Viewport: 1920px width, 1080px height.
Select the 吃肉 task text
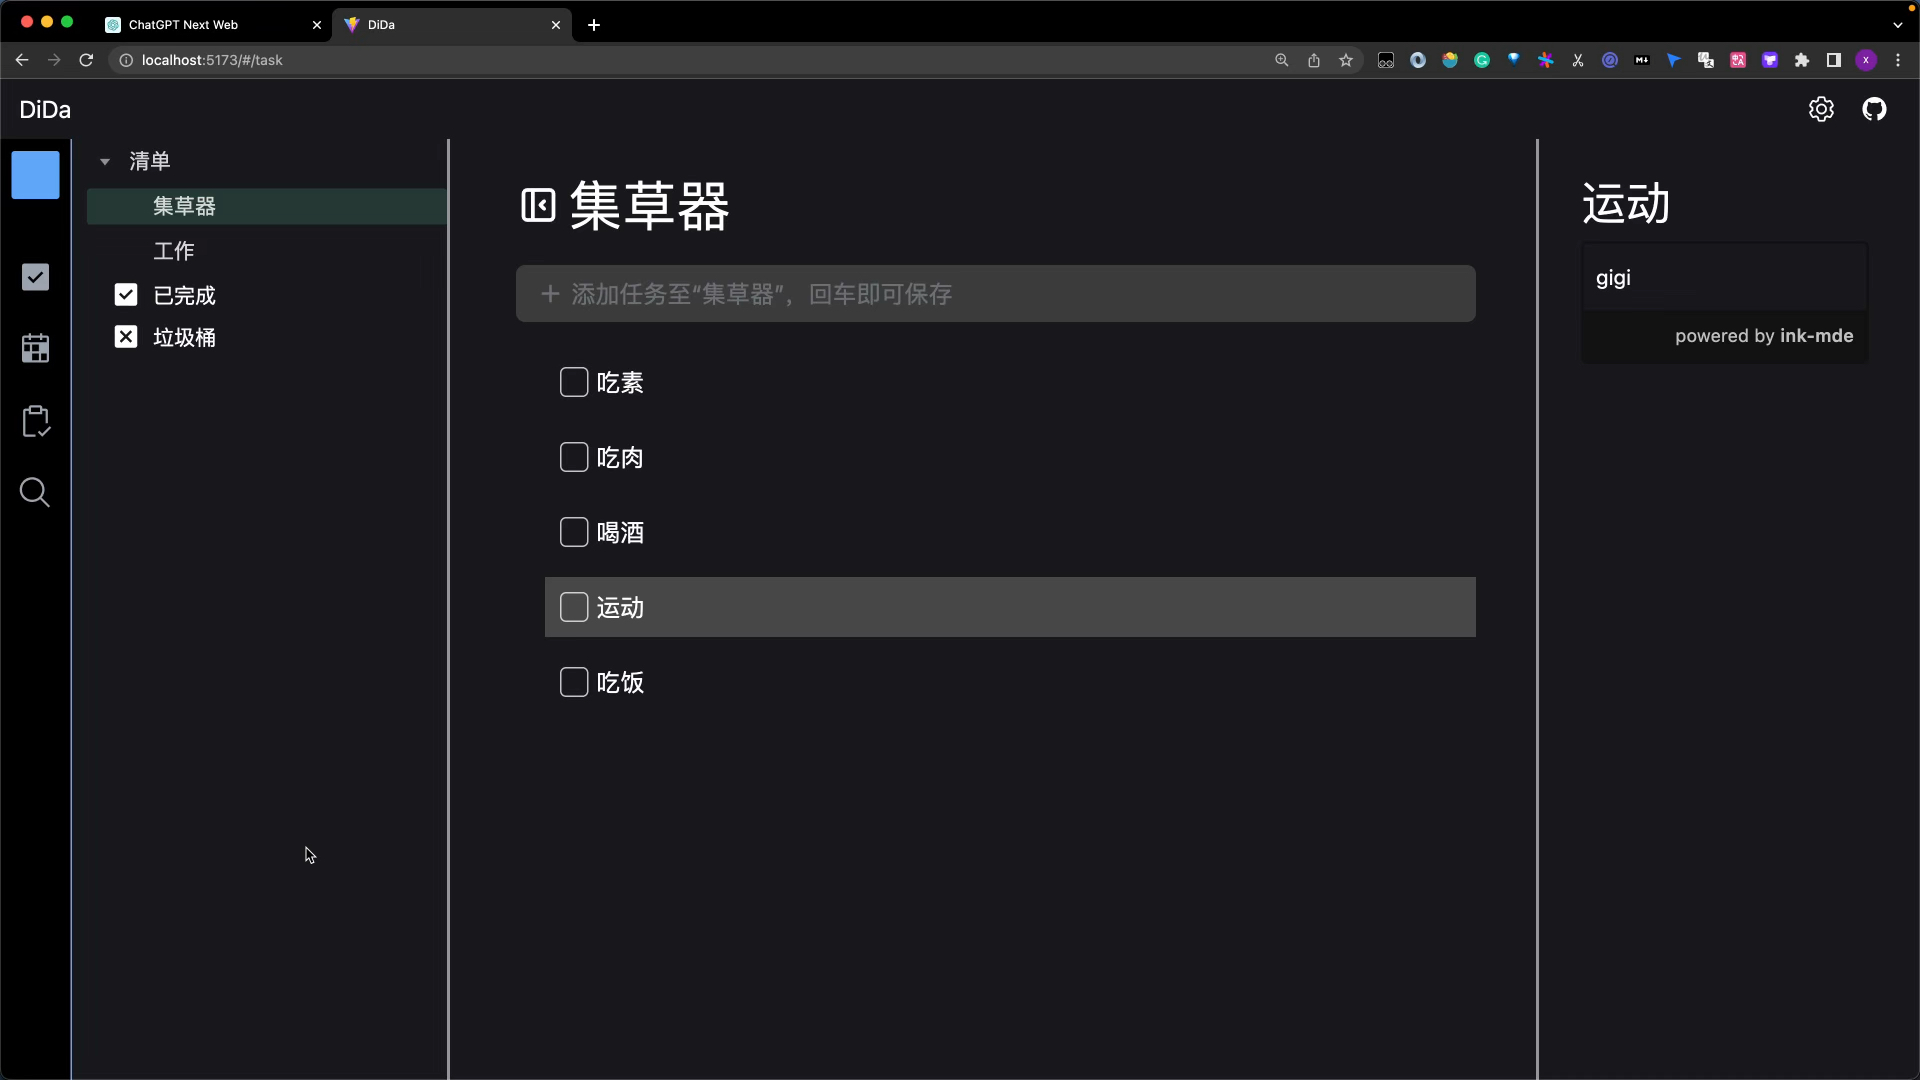pos(620,458)
